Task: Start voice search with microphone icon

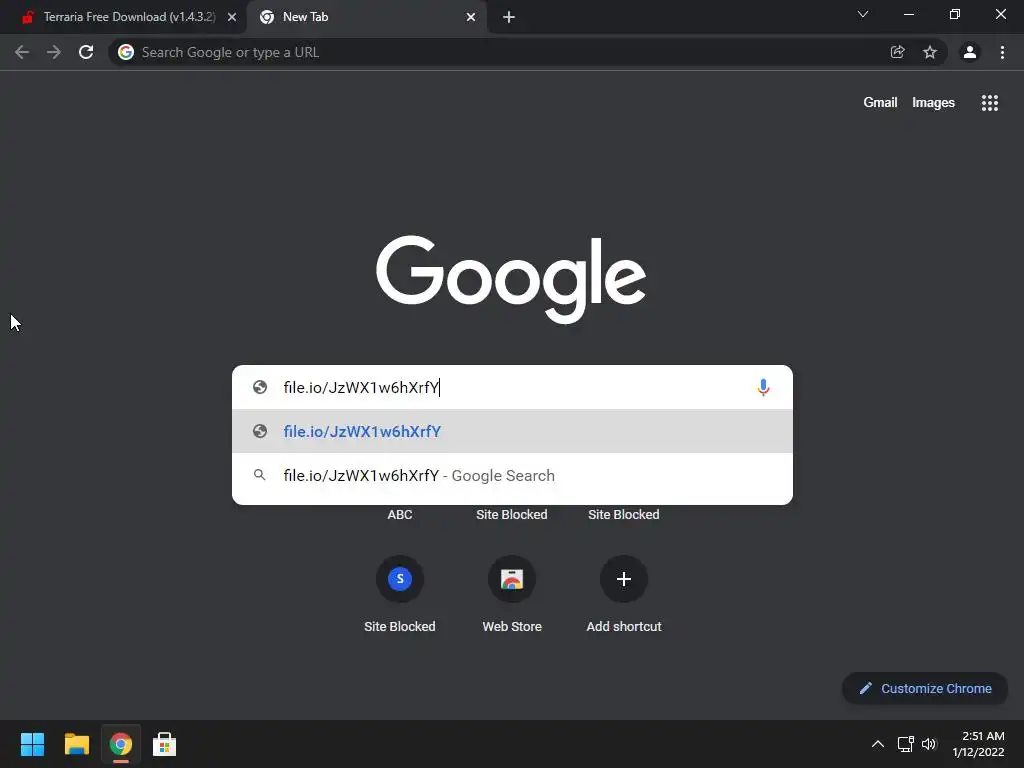Action: [763, 387]
